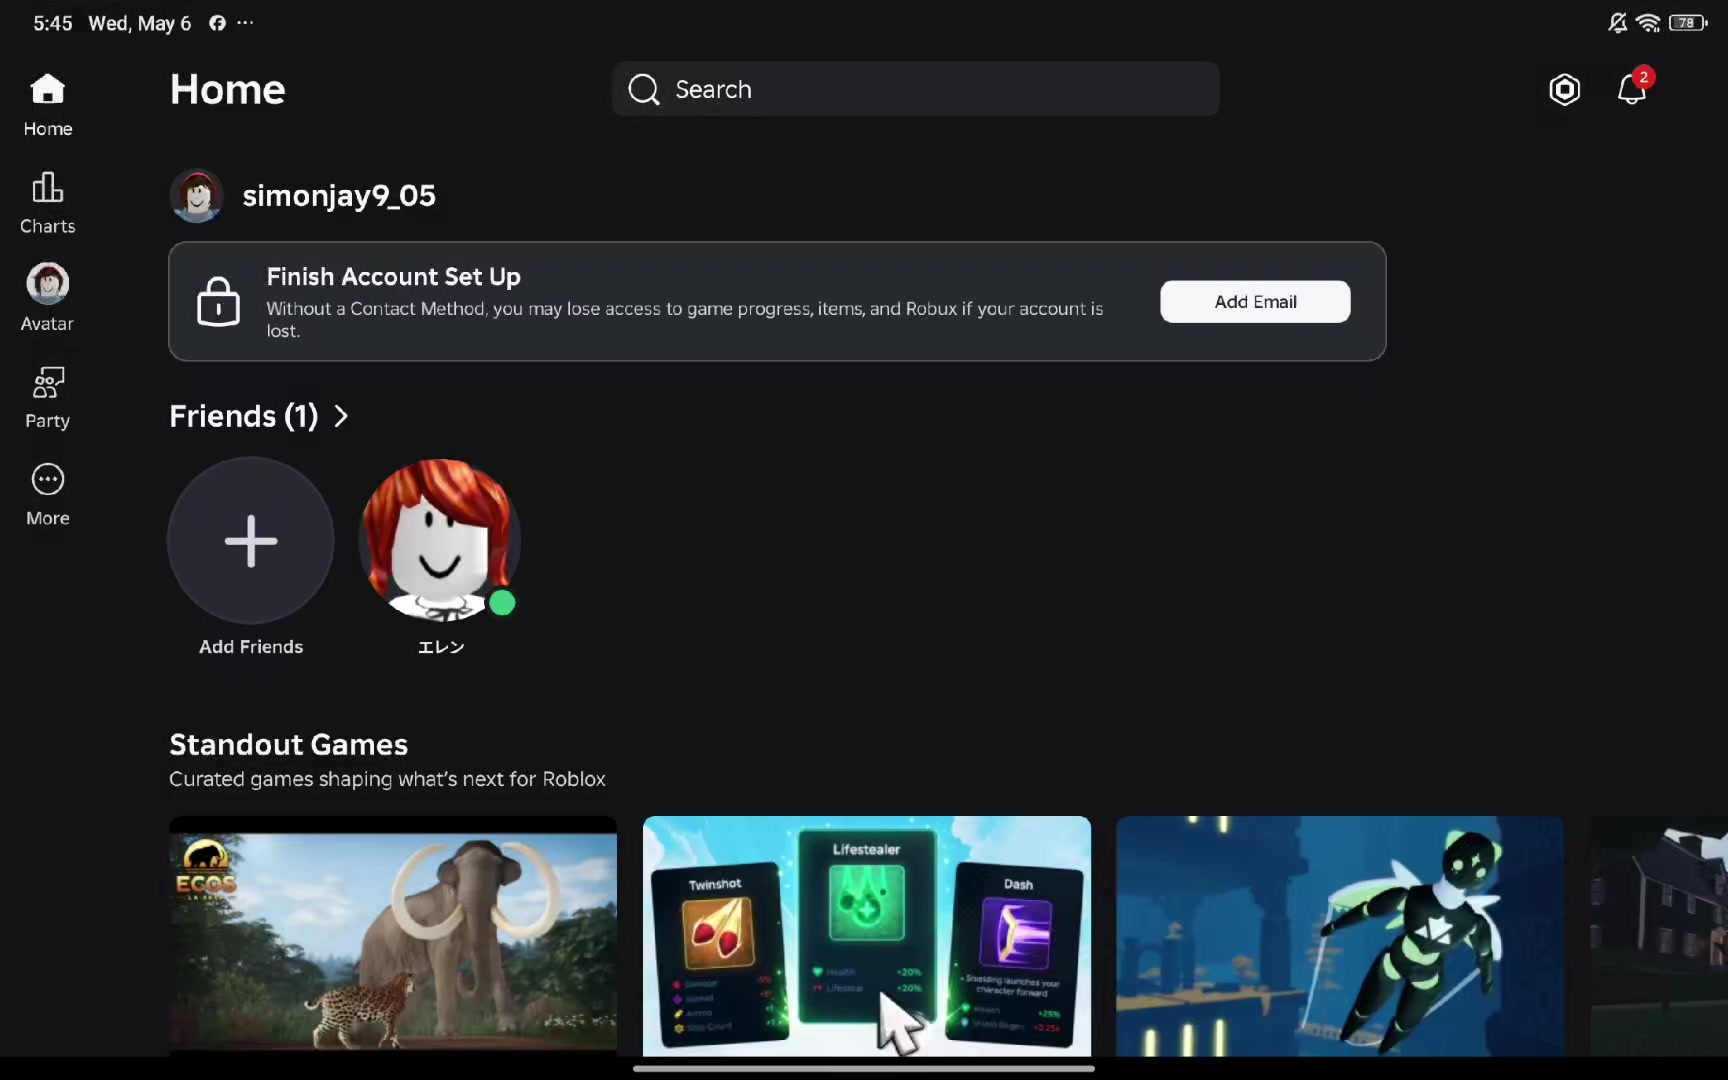The width and height of the screenshot is (1728, 1080).
Task: Open the green glowing character game thumbnail
Action: [x=1340, y=936]
